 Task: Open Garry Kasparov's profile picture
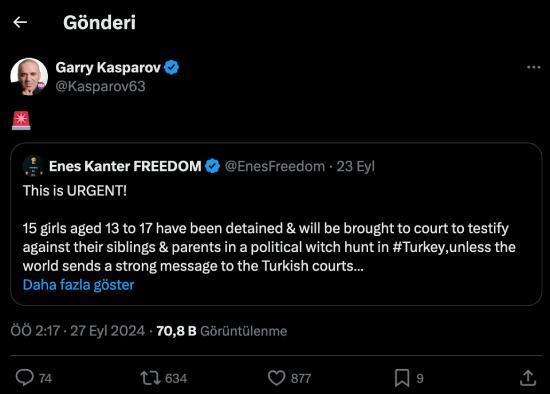tap(29, 76)
